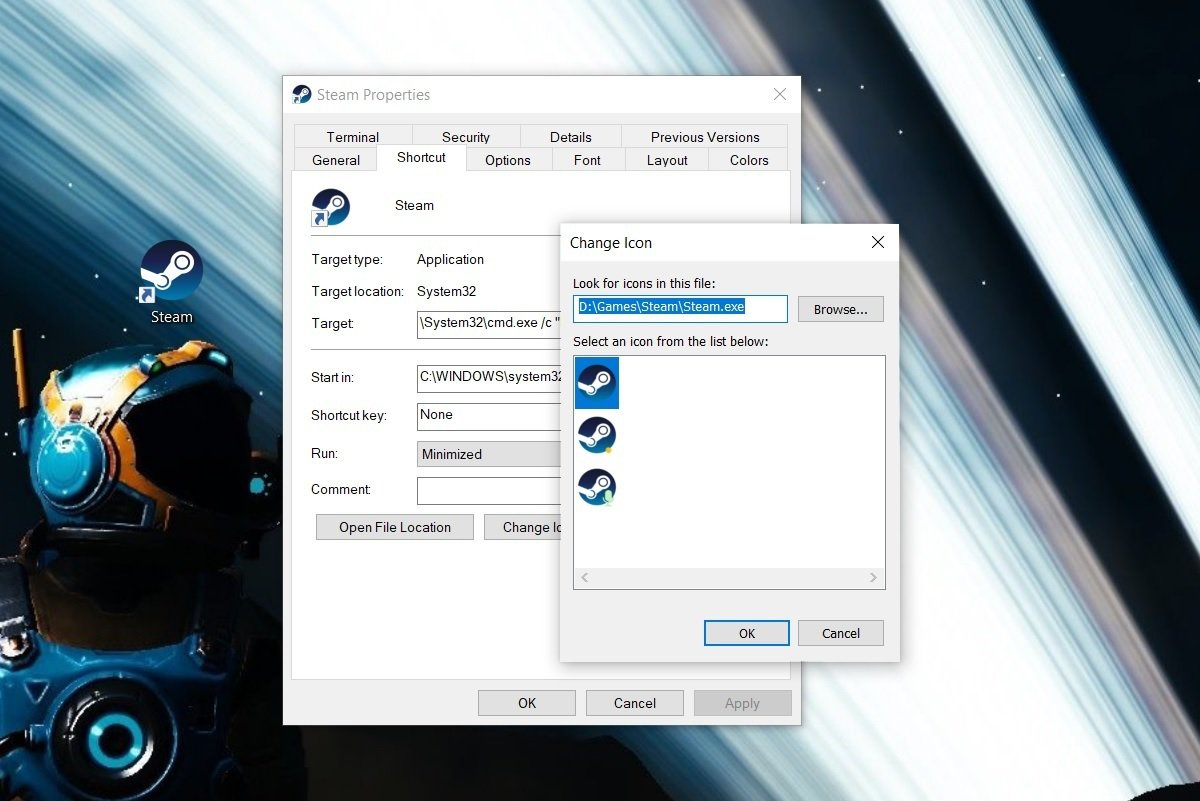Switch to the Terminal tab
Screen dimensions: 1200x801
point(352,137)
